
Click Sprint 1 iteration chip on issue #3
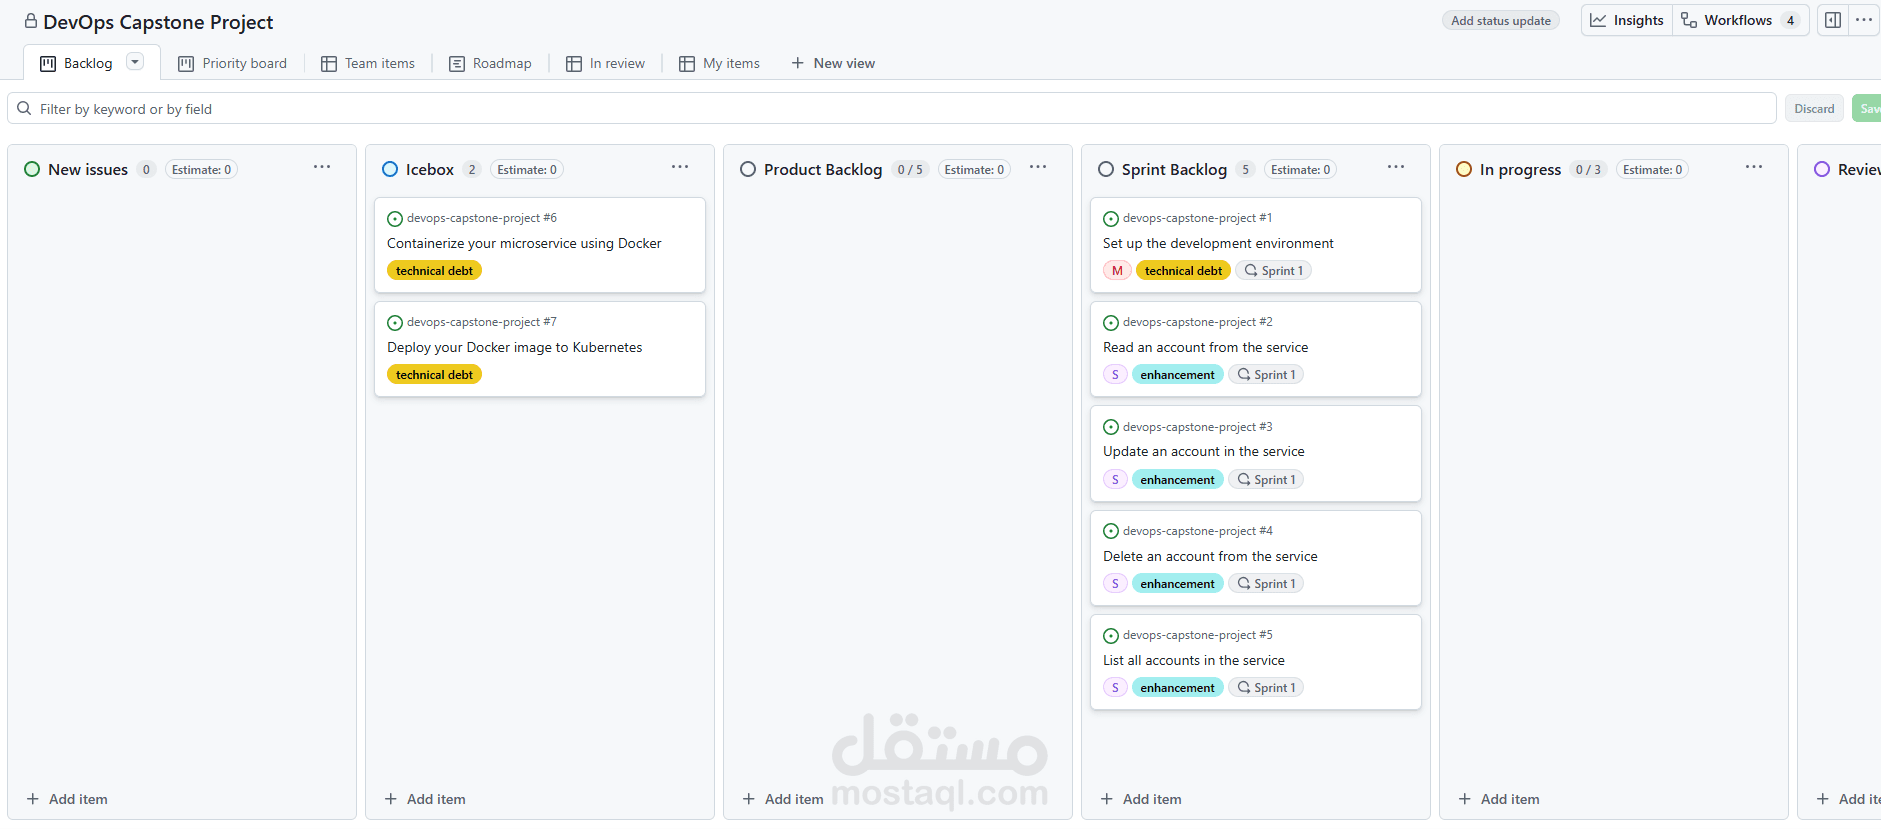click(x=1266, y=479)
